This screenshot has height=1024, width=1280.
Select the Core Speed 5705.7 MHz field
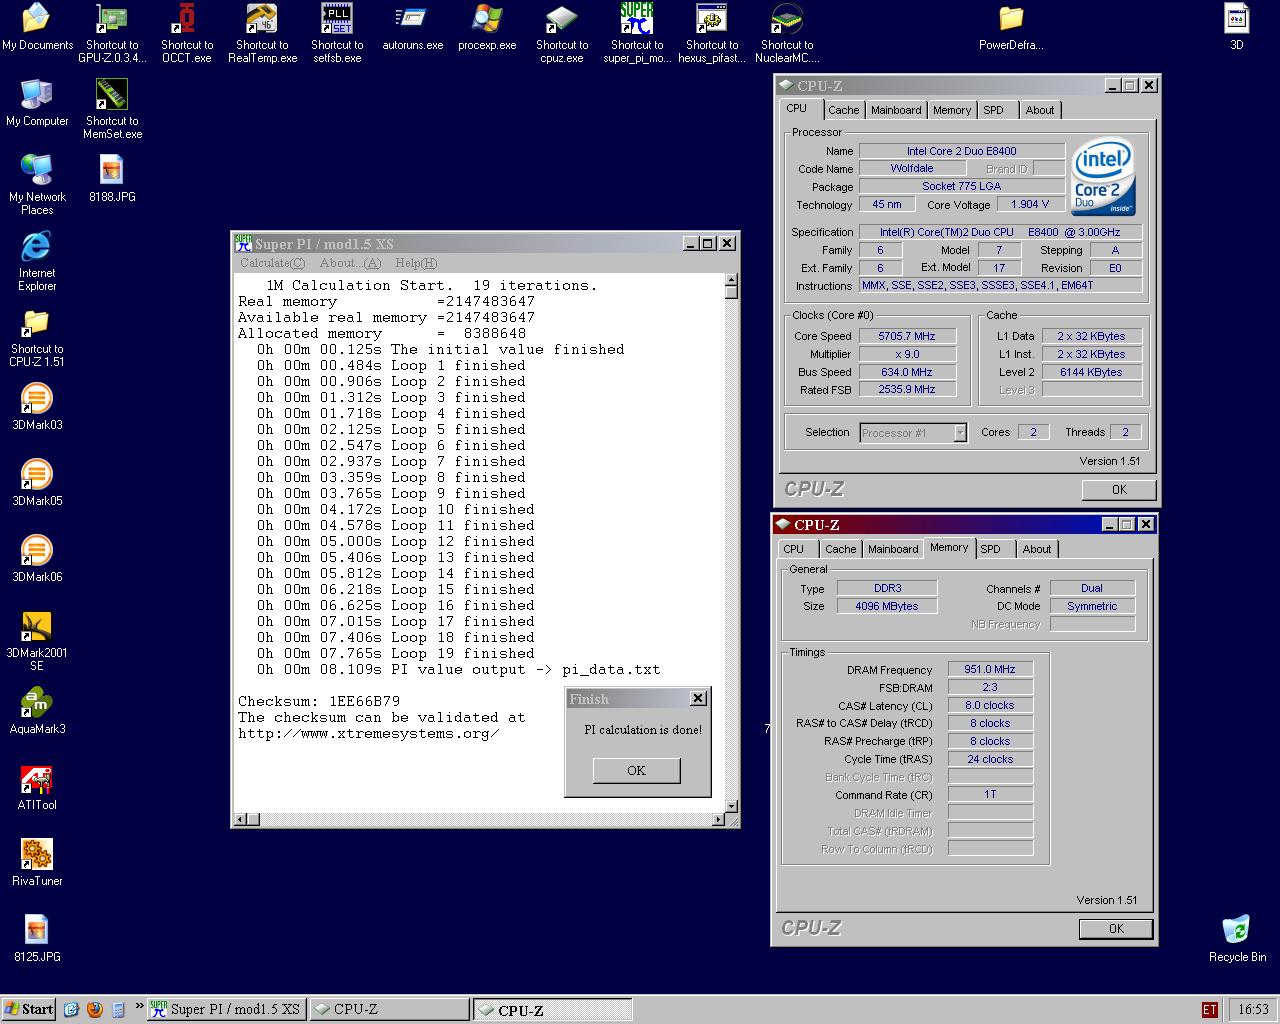pos(907,336)
